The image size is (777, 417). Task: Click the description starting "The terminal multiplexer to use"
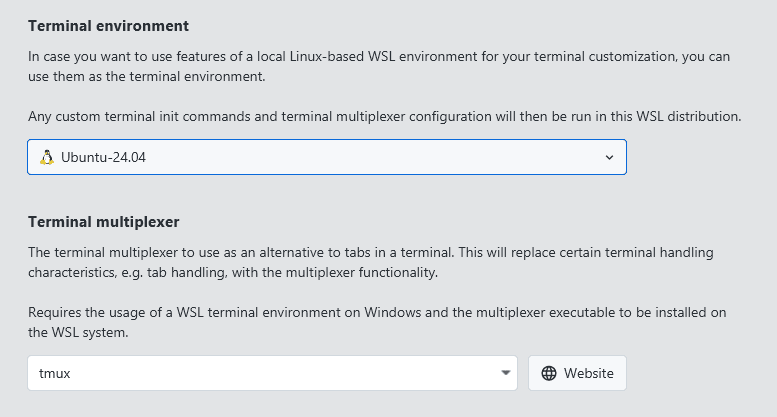pyautogui.click(x=370, y=262)
